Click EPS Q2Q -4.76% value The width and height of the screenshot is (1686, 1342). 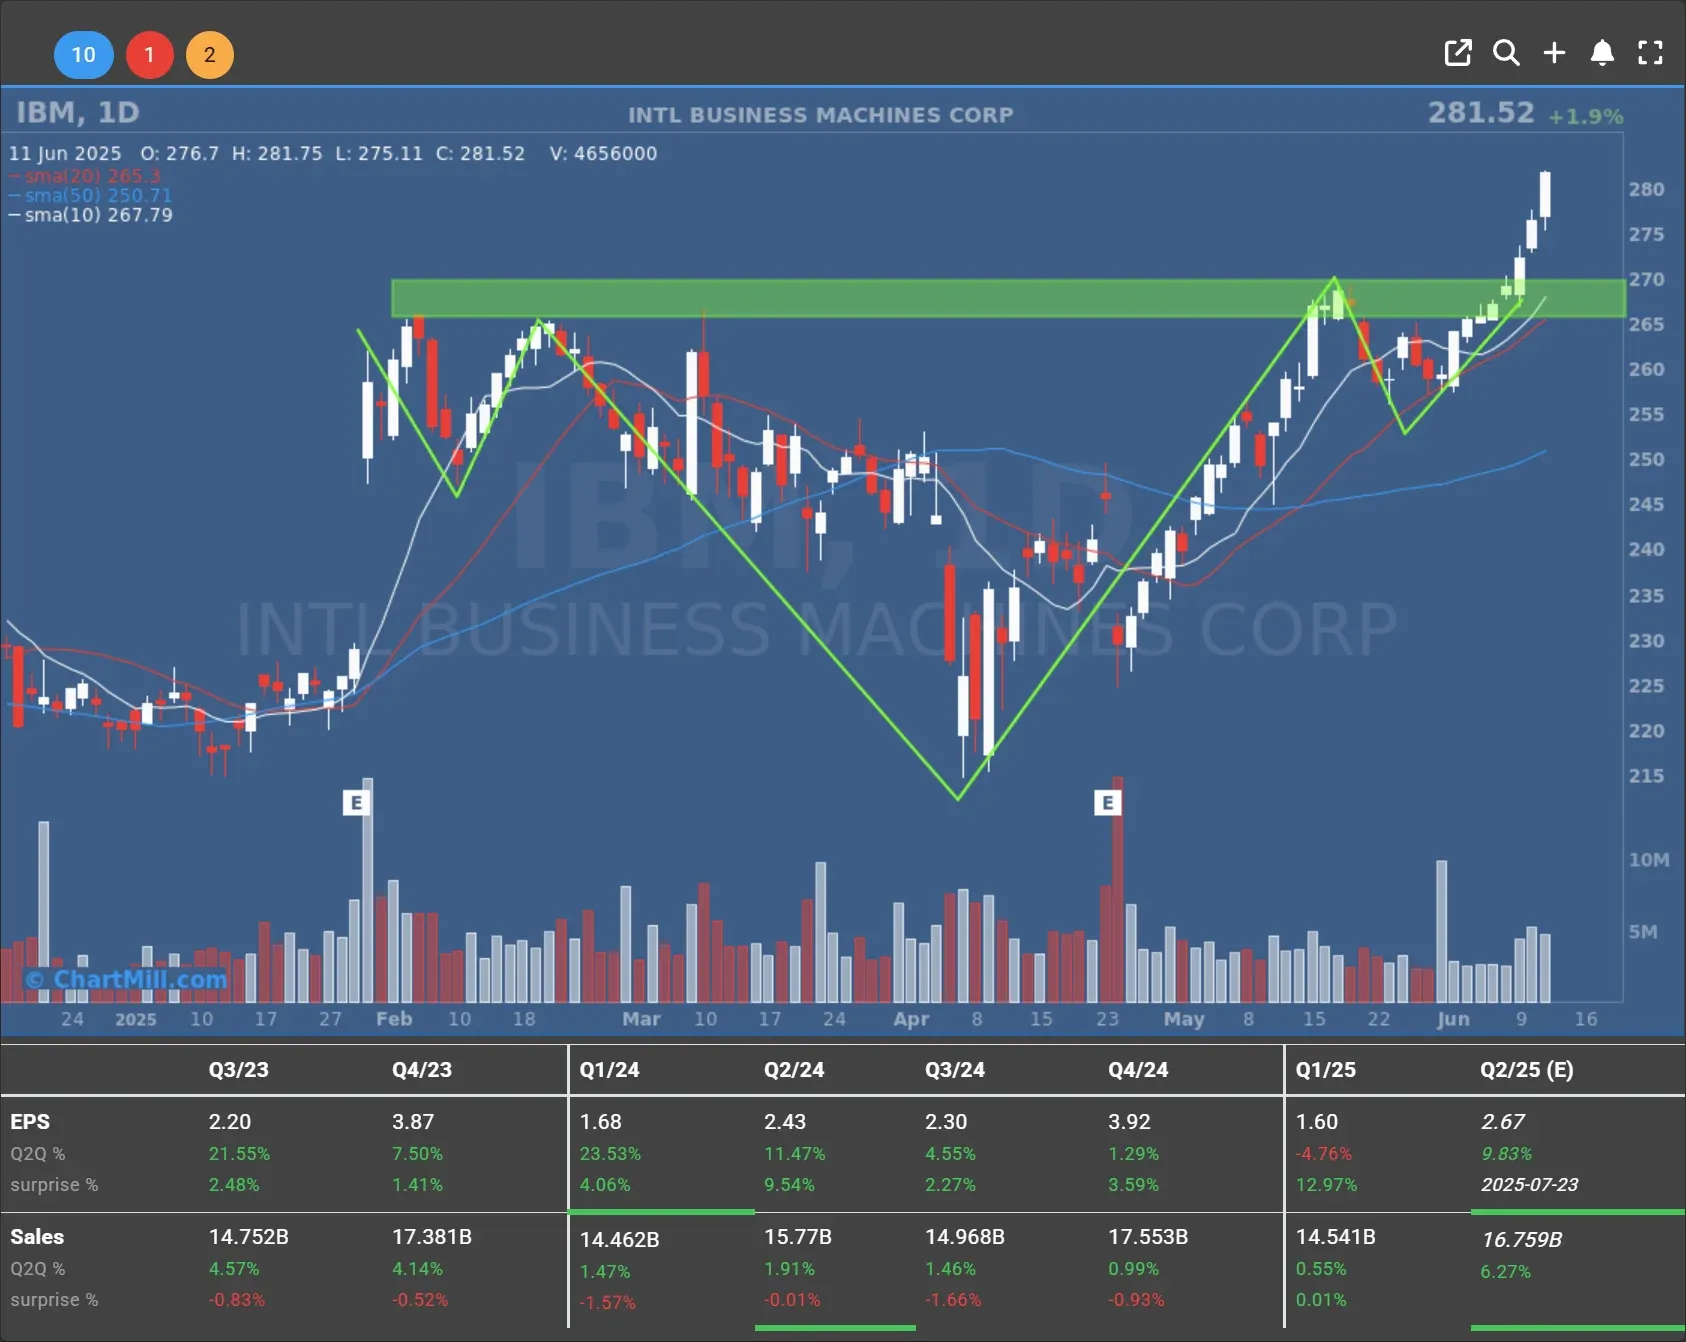1324,1154
